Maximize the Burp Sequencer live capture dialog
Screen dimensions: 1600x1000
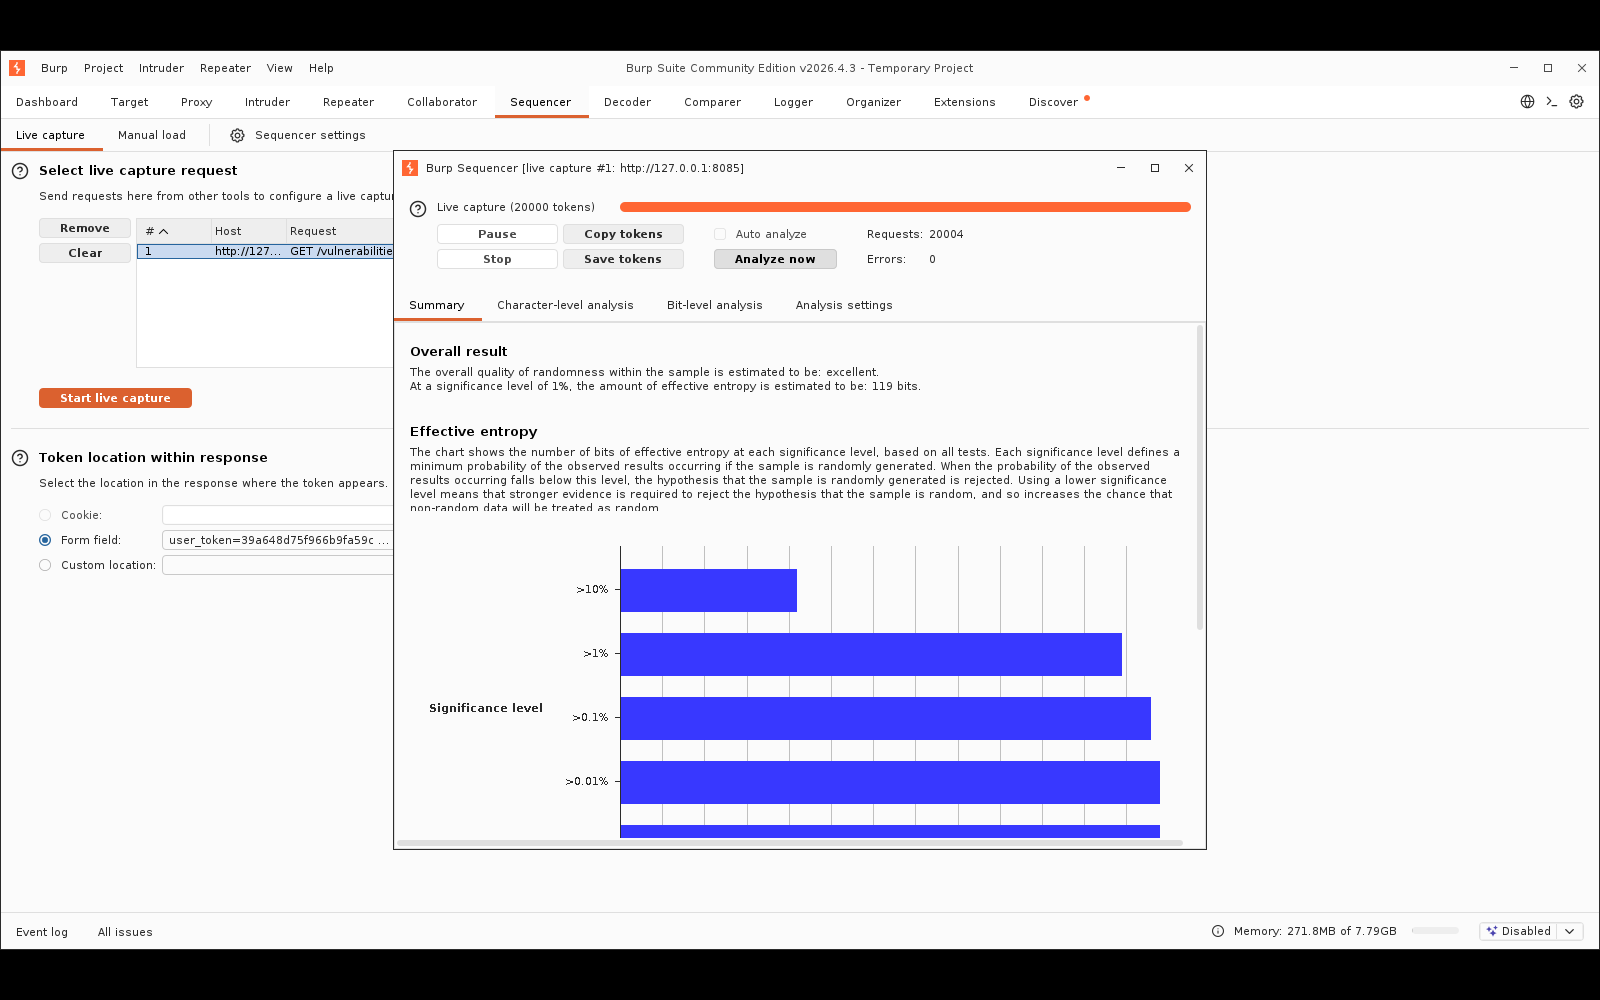tap(1155, 168)
